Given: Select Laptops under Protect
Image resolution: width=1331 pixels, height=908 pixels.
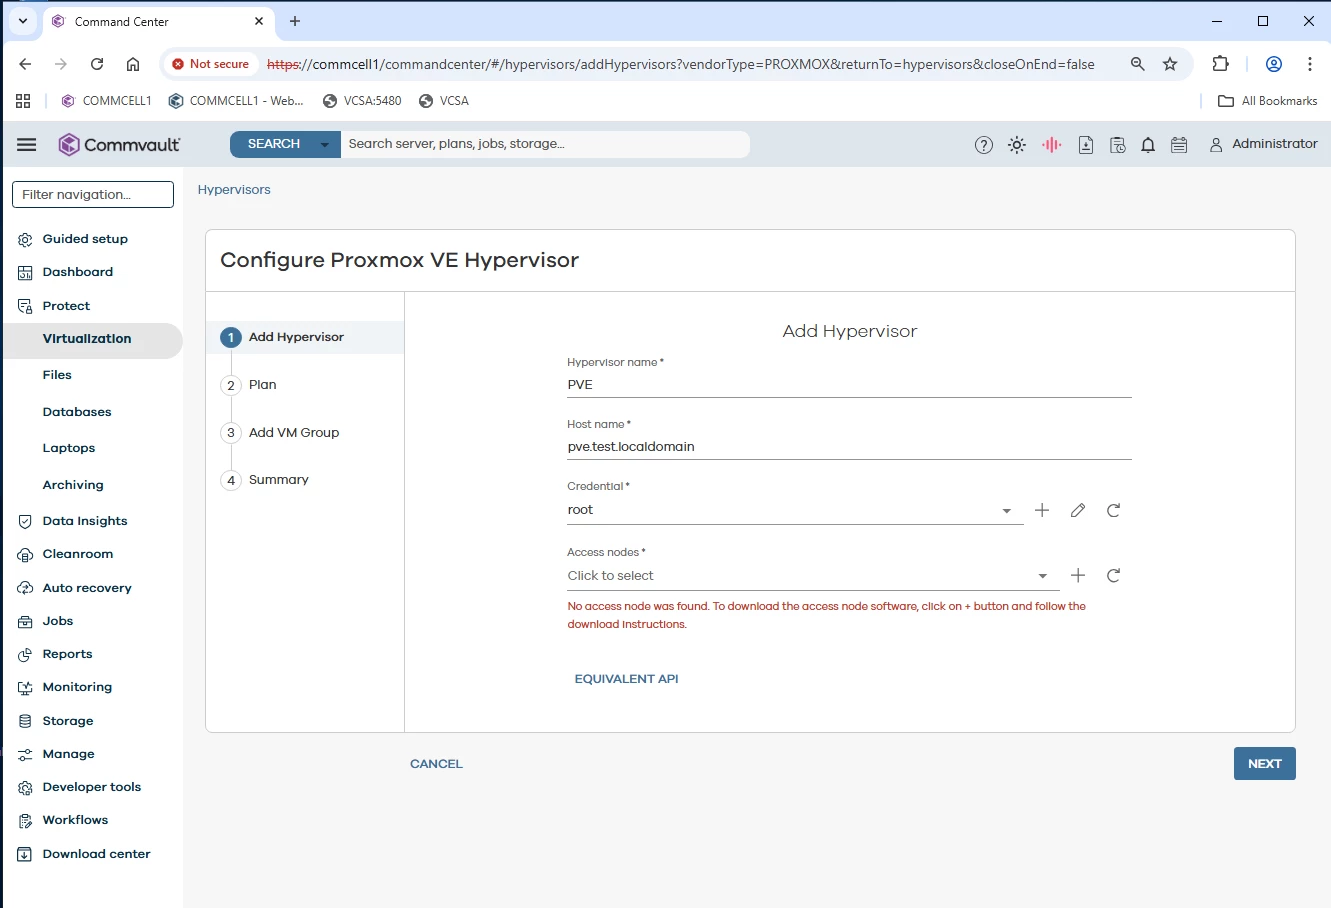Looking at the screenshot, I should [x=69, y=448].
